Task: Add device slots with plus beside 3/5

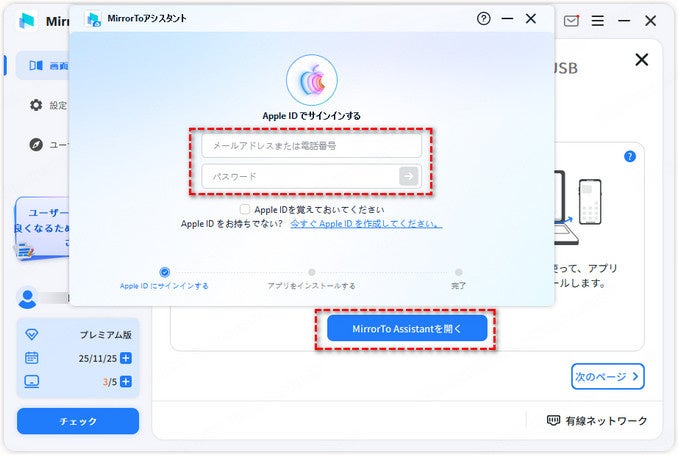Action: click(126, 381)
